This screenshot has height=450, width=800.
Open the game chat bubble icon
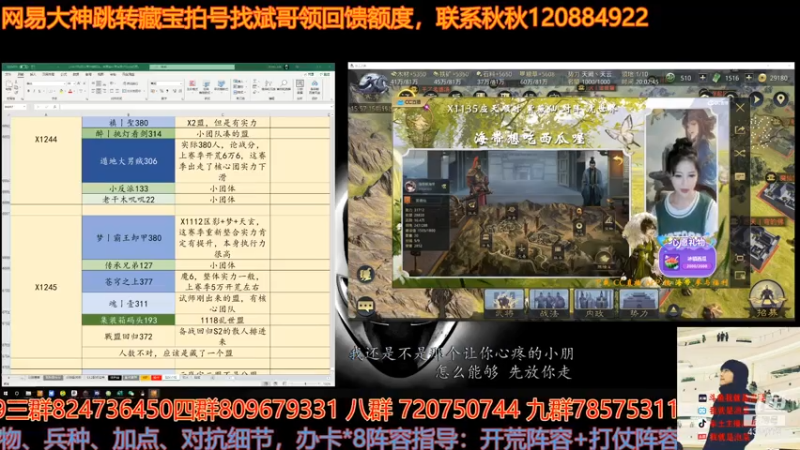[x=365, y=306]
